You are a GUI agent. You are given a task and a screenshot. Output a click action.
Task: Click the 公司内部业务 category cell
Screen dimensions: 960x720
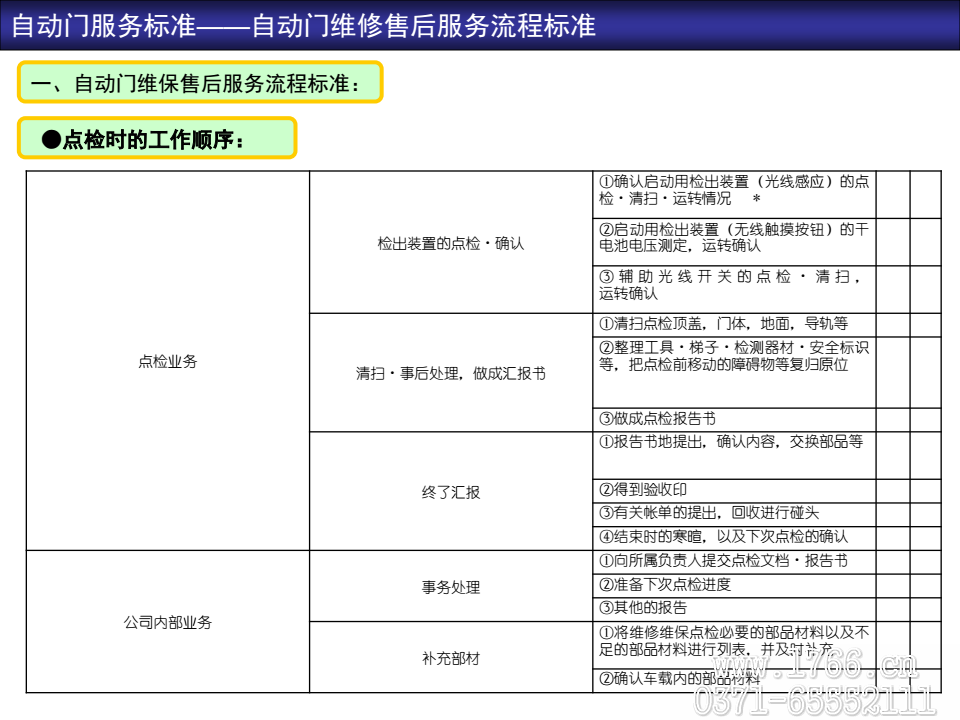click(167, 621)
